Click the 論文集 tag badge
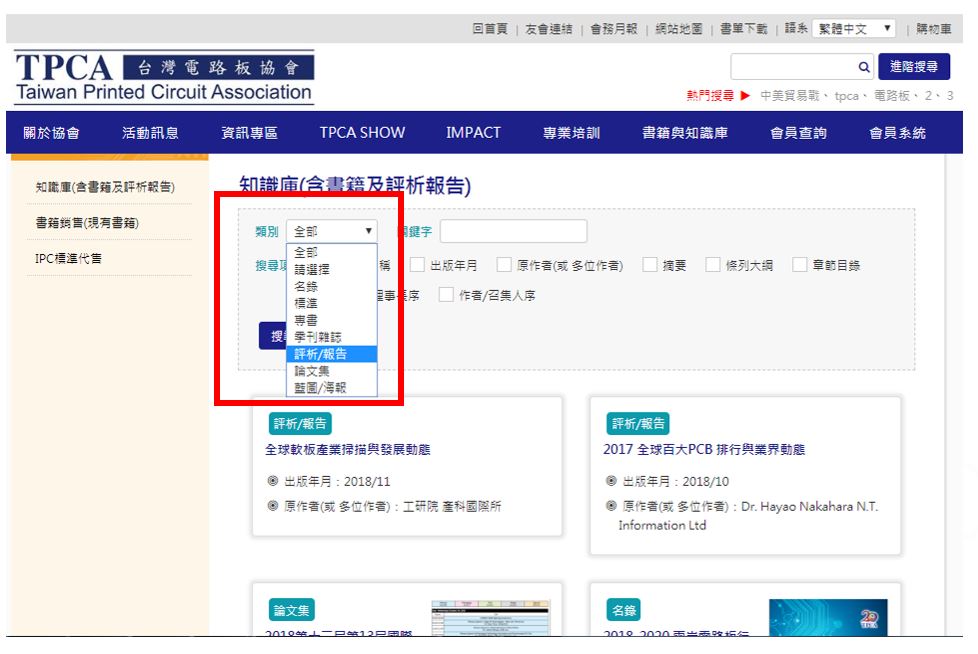The width and height of the screenshot is (978, 654). pyautogui.click(x=291, y=610)
